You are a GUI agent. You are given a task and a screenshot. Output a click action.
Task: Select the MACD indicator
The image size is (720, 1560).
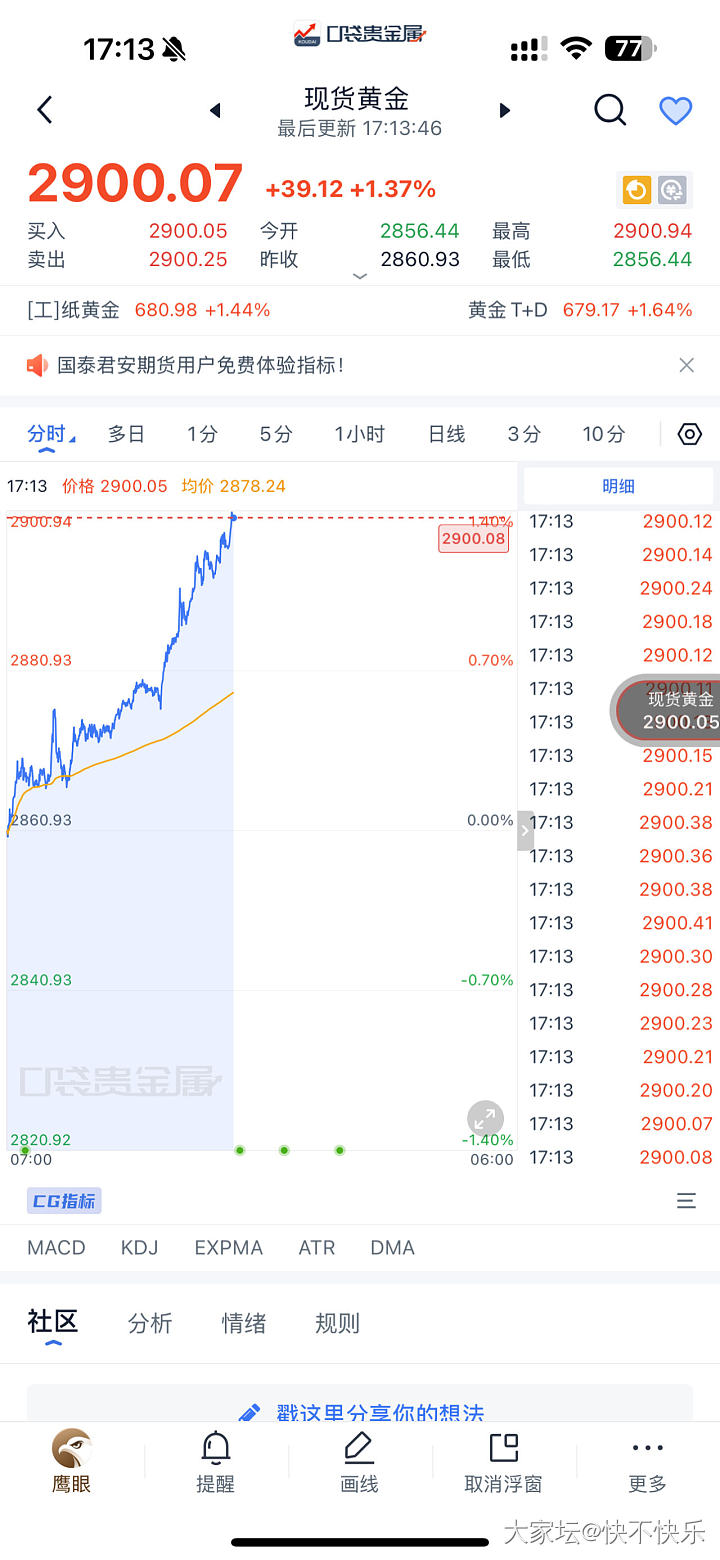56,1247
